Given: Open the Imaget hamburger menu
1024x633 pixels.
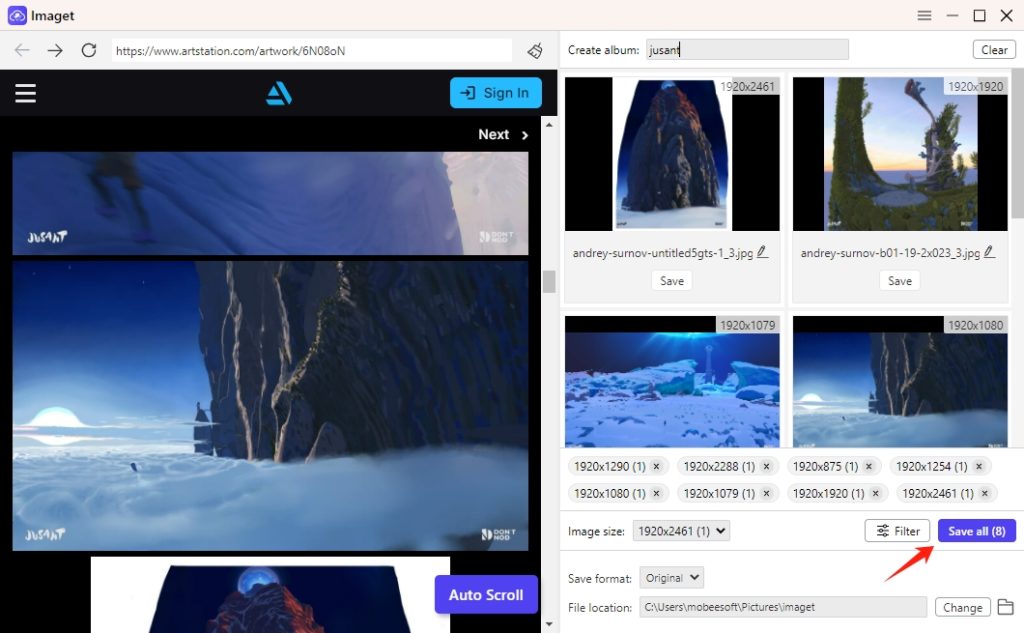Looking at the screenshot, I should 924,15.
